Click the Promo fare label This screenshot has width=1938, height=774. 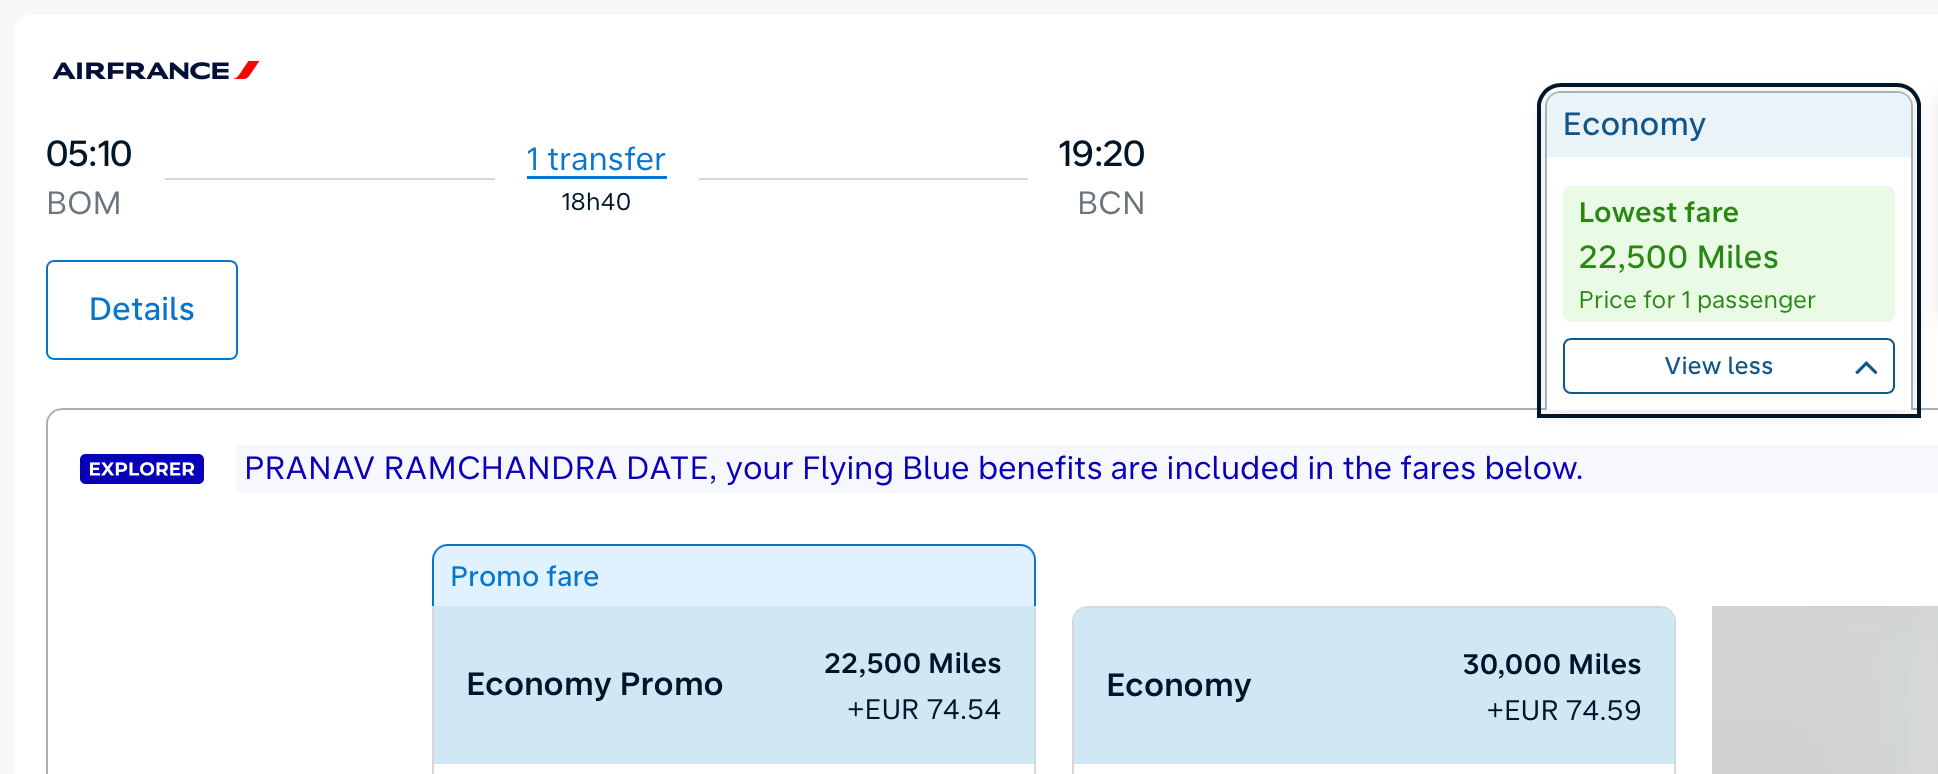pyautogui.click(x=524, y=576)
